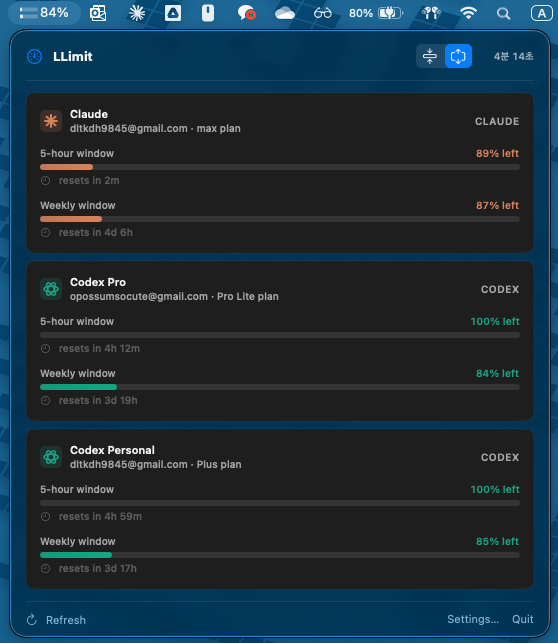
Task: Click the Claude starburst account icon
Action: (51, 121)
